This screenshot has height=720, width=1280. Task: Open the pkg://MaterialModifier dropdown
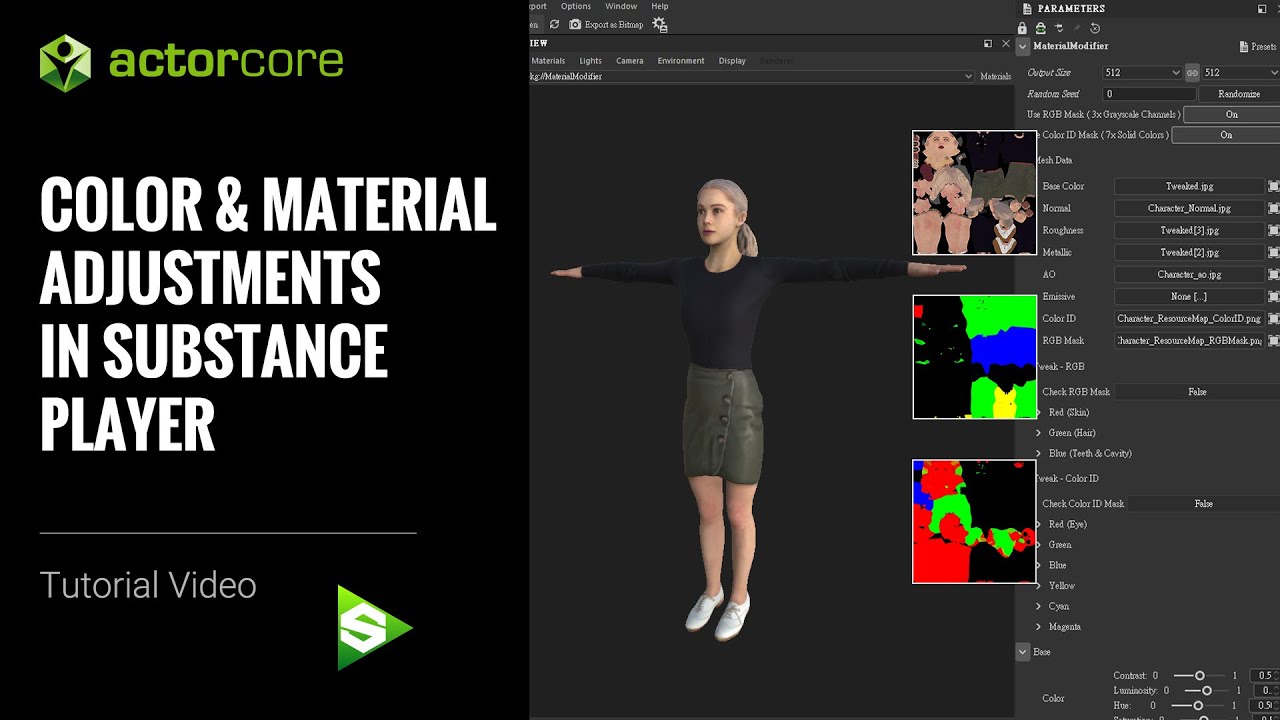tap(752, 76)
